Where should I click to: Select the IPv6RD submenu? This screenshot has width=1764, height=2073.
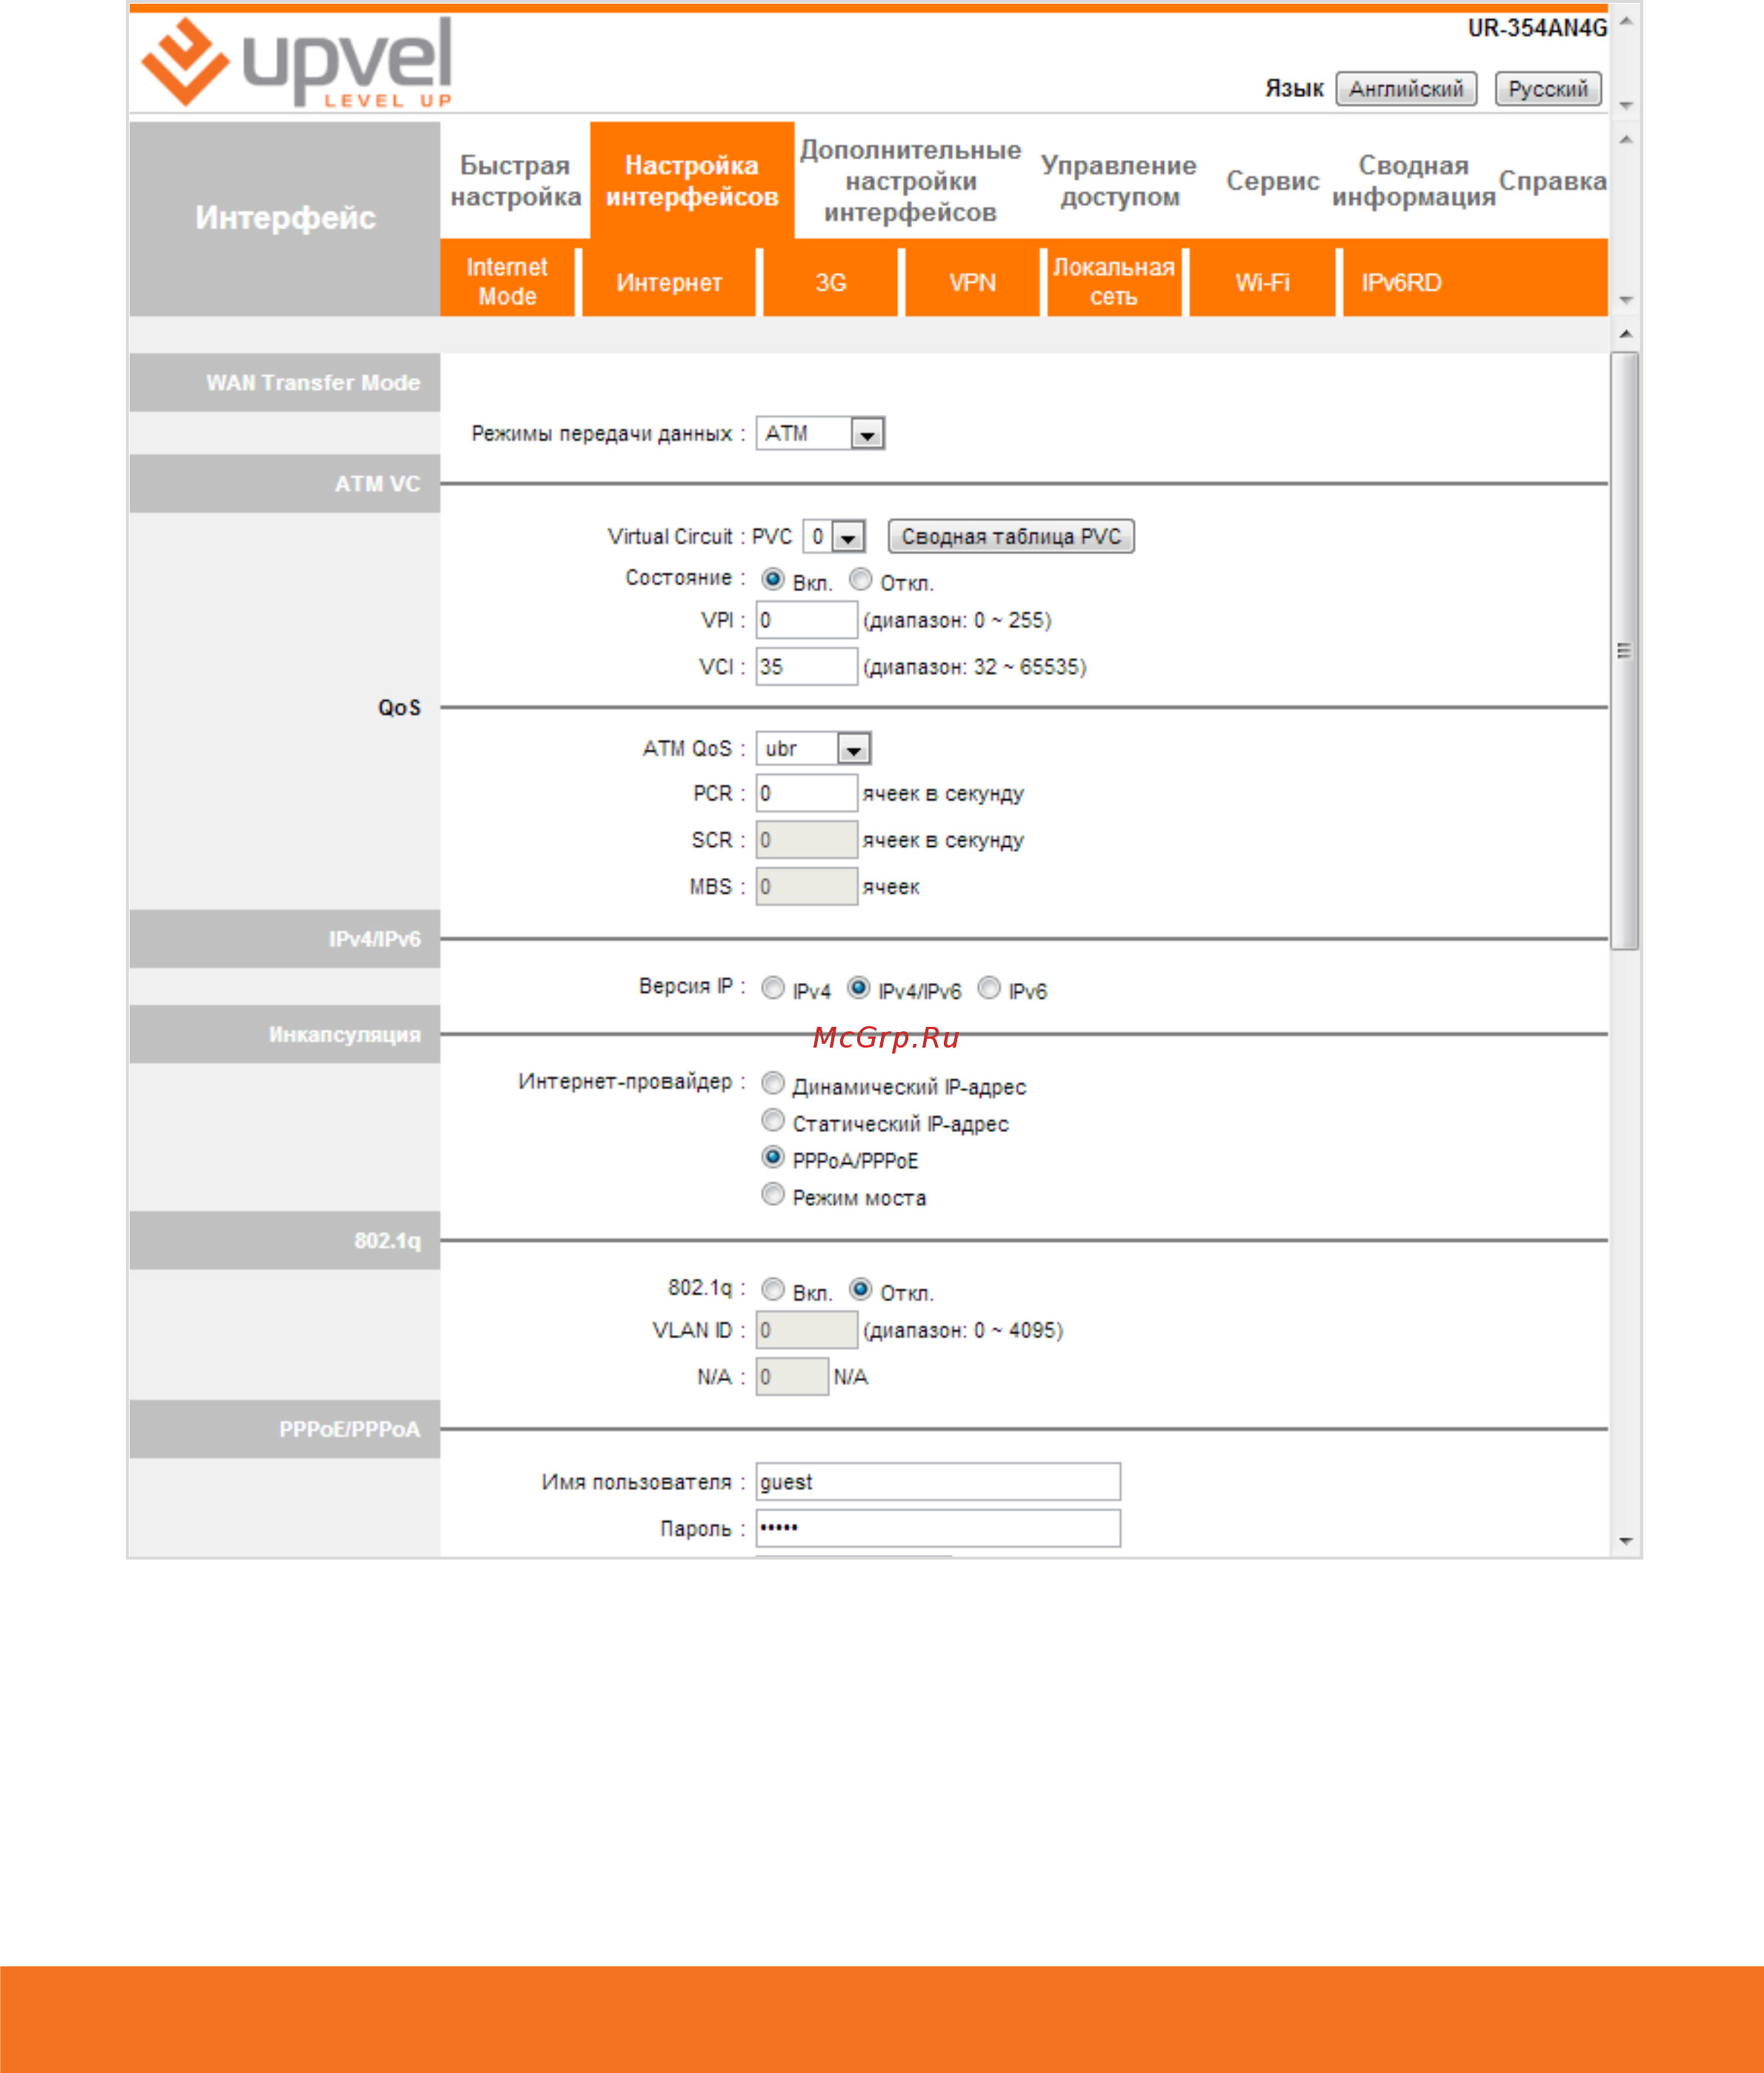(x=1401, y=282)
